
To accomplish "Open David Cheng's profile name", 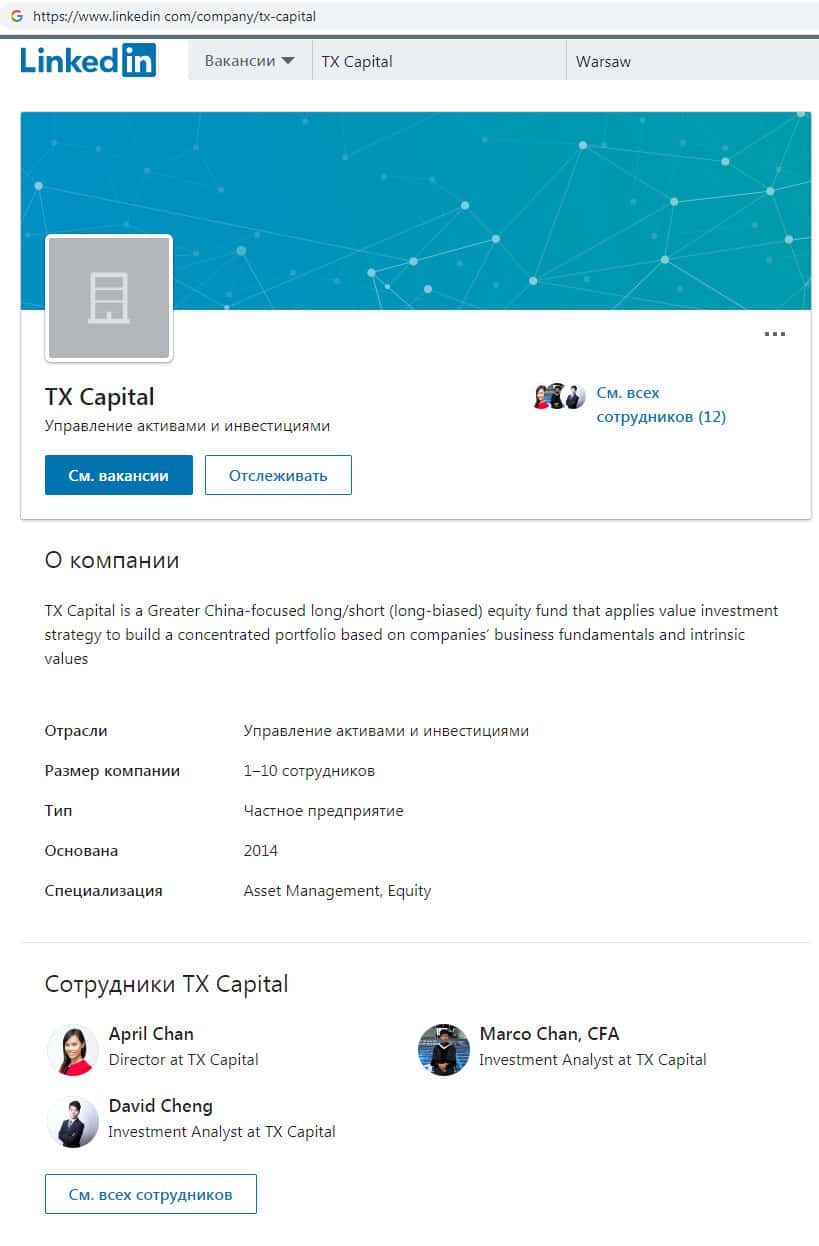I will coord(160,1106).
